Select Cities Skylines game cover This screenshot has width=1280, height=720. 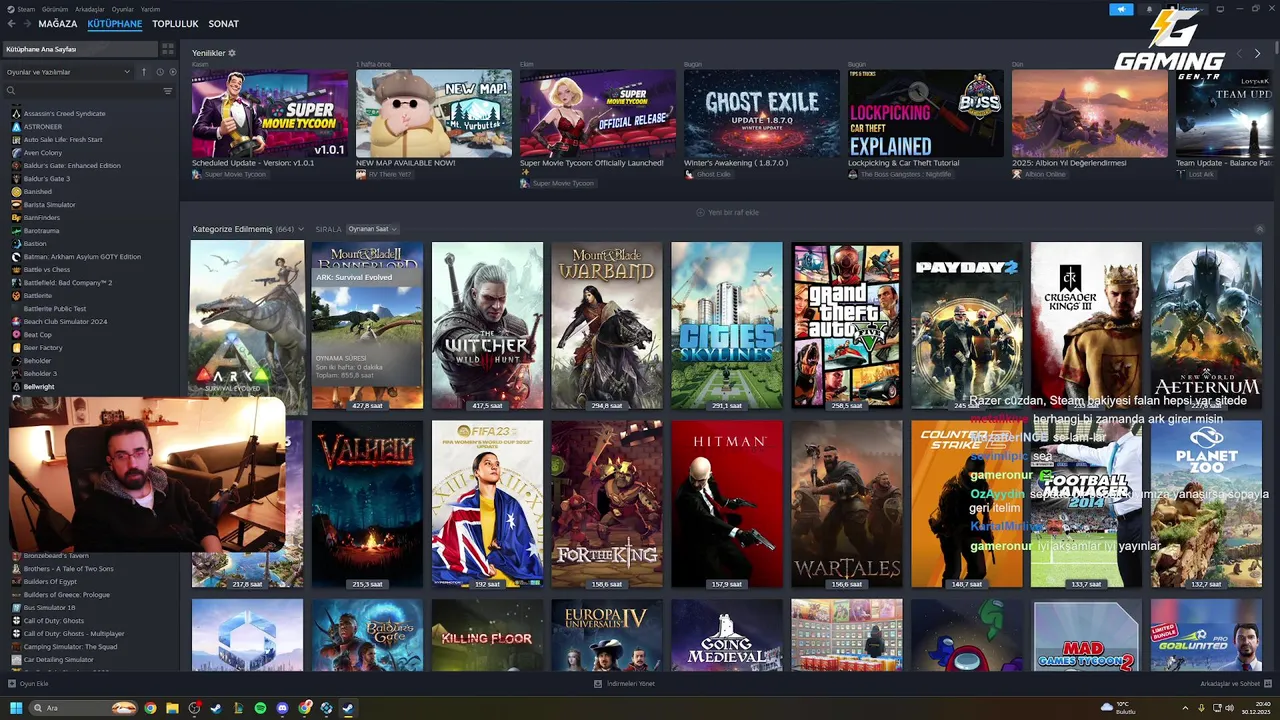pyautogui.click(x=727, y=325)
